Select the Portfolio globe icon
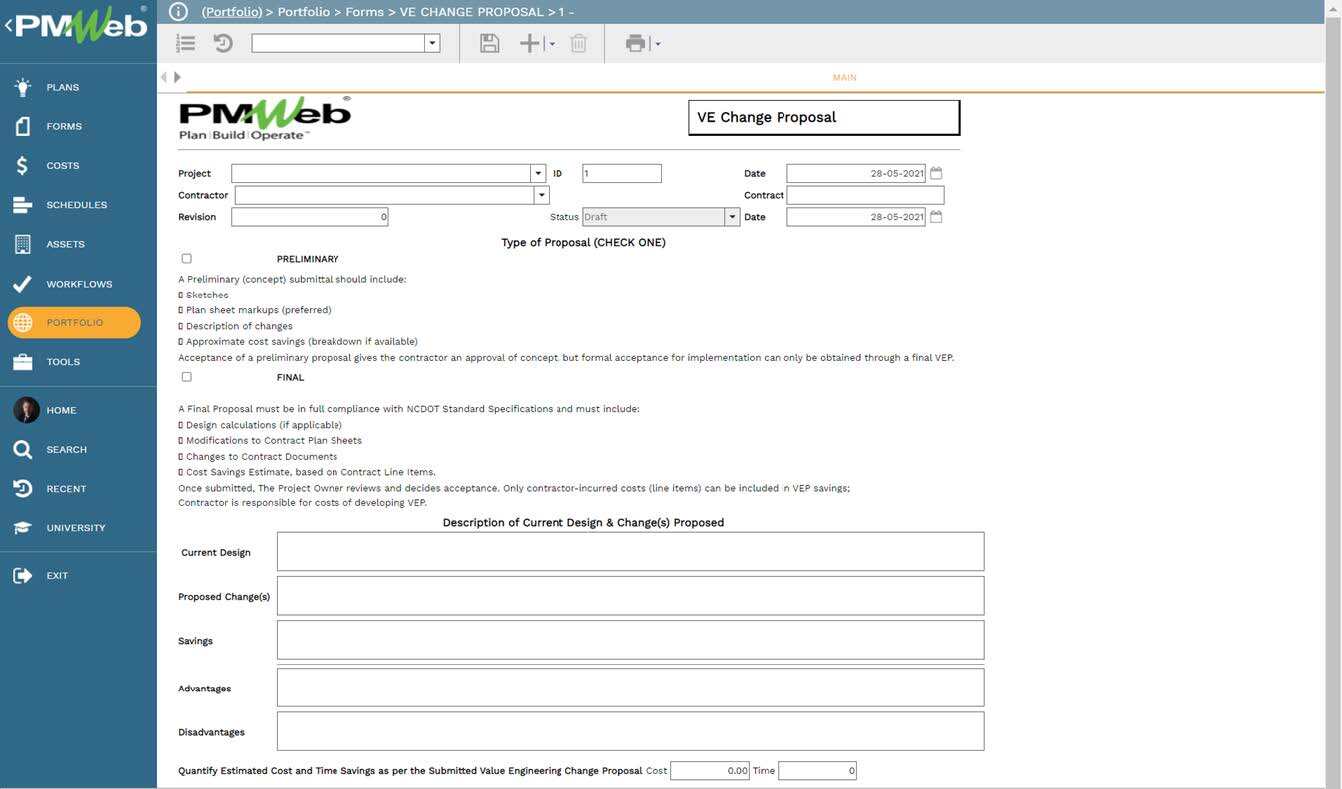 (x=22, y=323)
